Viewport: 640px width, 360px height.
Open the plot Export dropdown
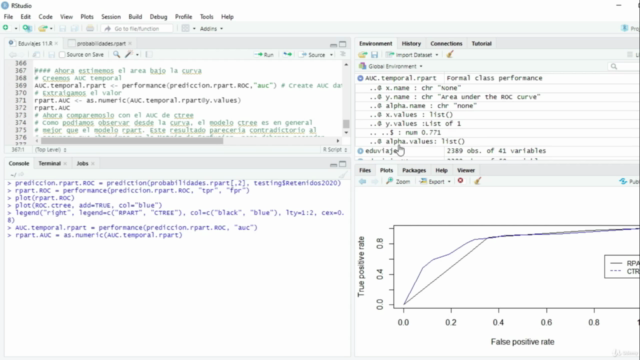click(435, 182)
